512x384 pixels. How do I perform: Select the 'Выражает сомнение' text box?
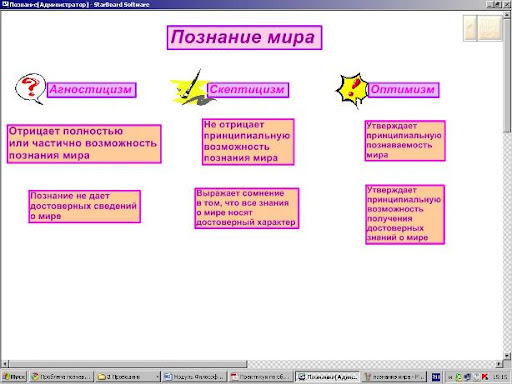coord(247,208)
